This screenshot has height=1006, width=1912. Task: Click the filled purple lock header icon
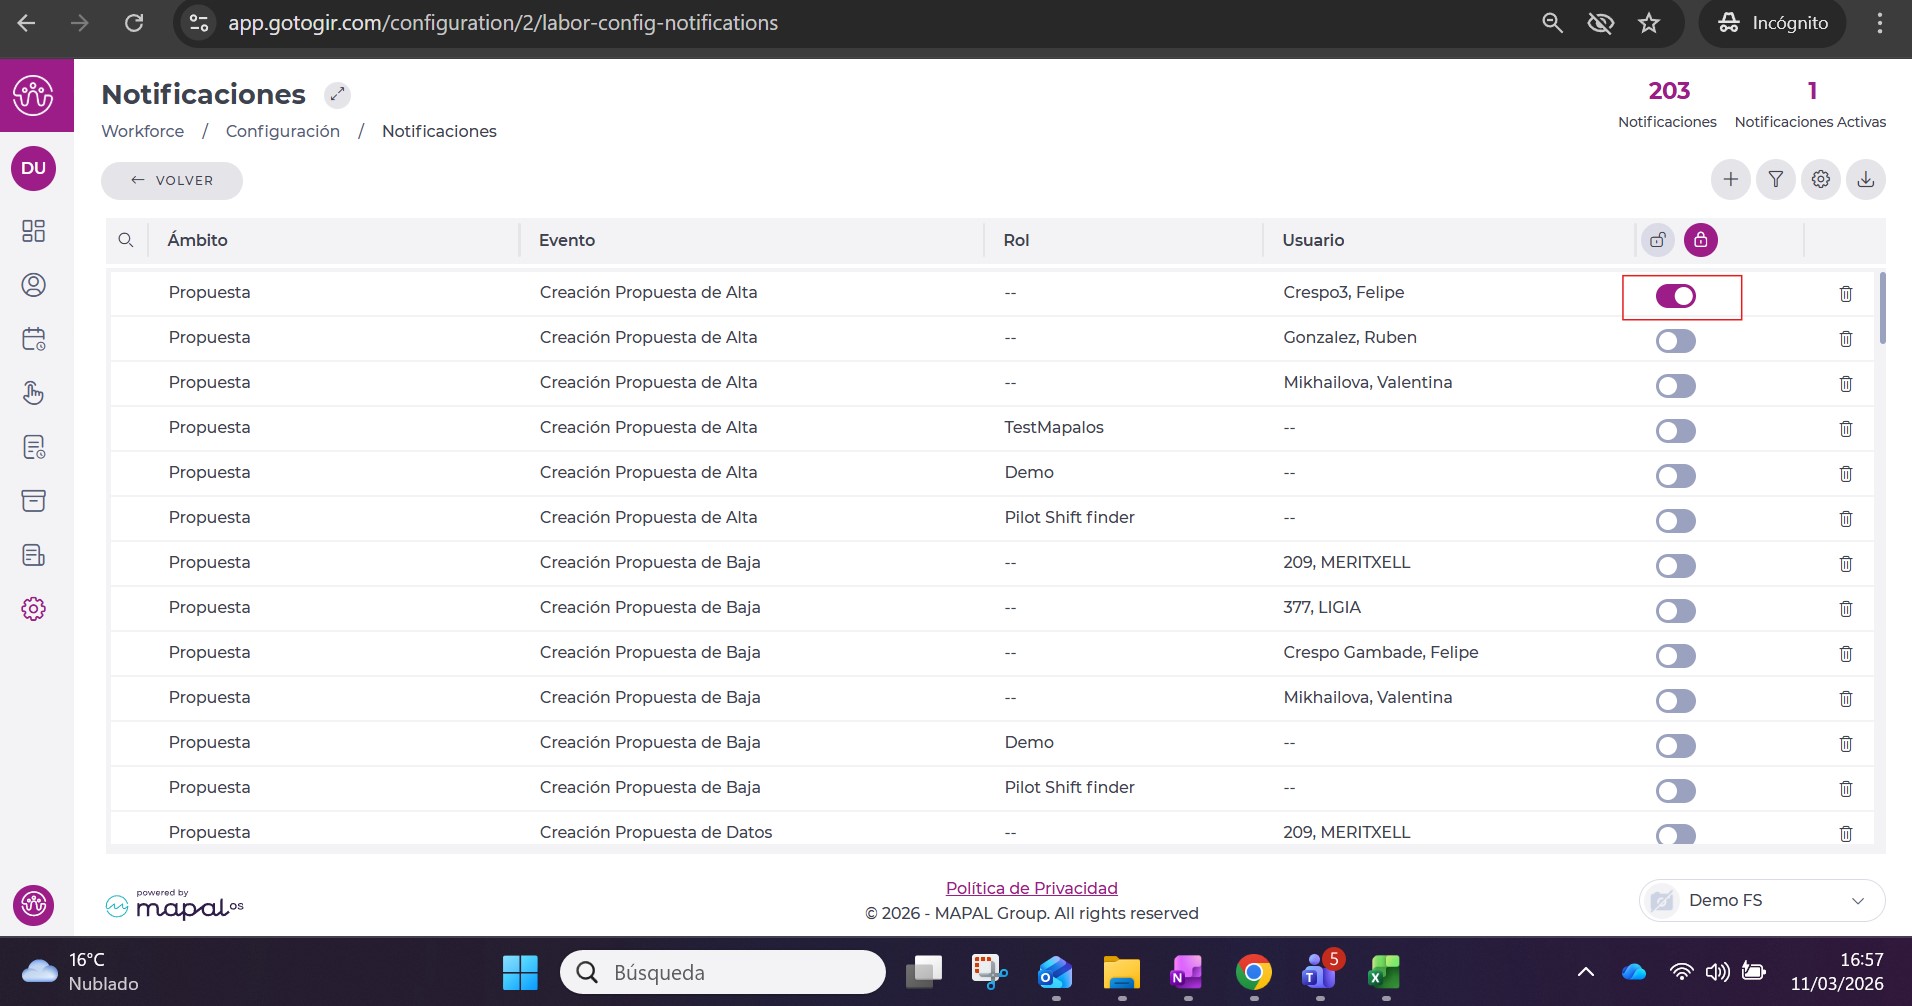[1700, 240]
